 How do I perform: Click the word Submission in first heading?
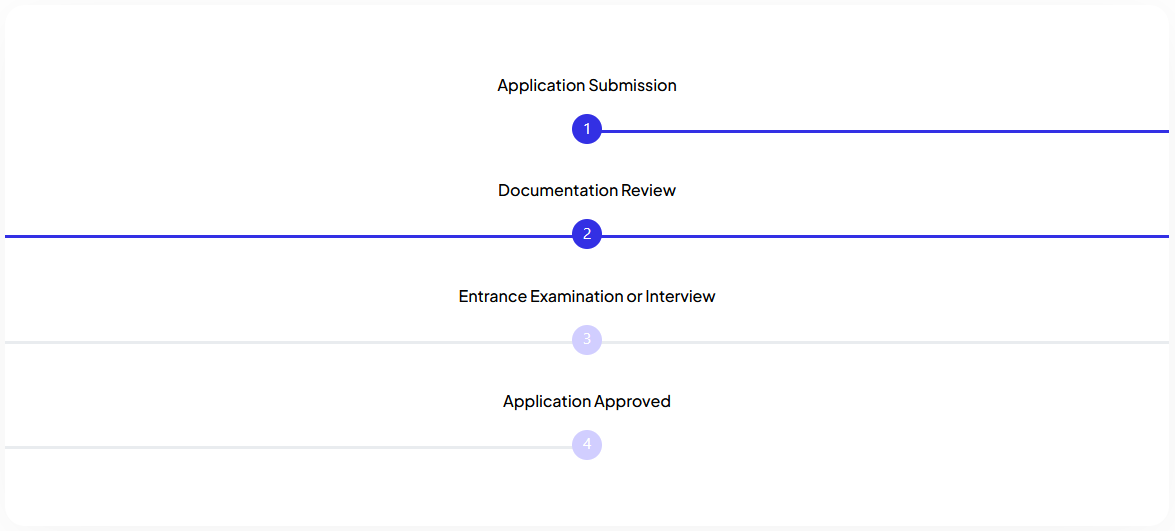click(632, 85)
